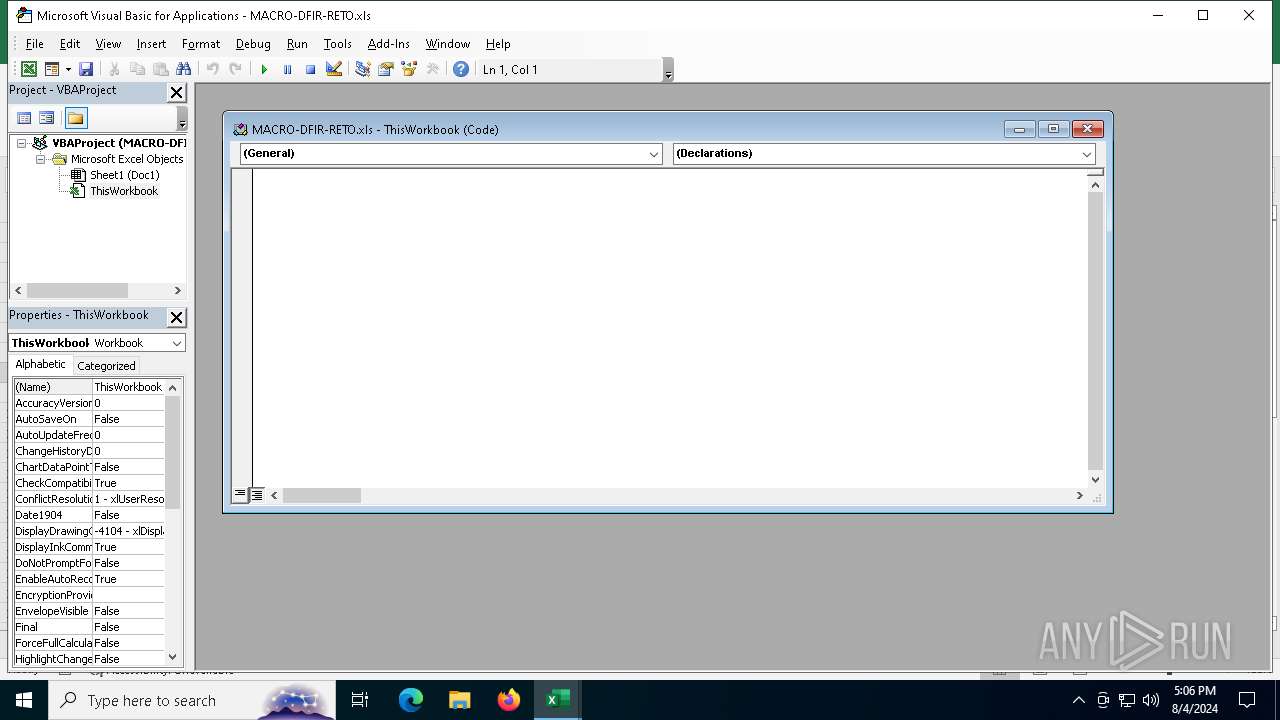Open the Format menu
The image size is (1280, 720).
[201, 44]
